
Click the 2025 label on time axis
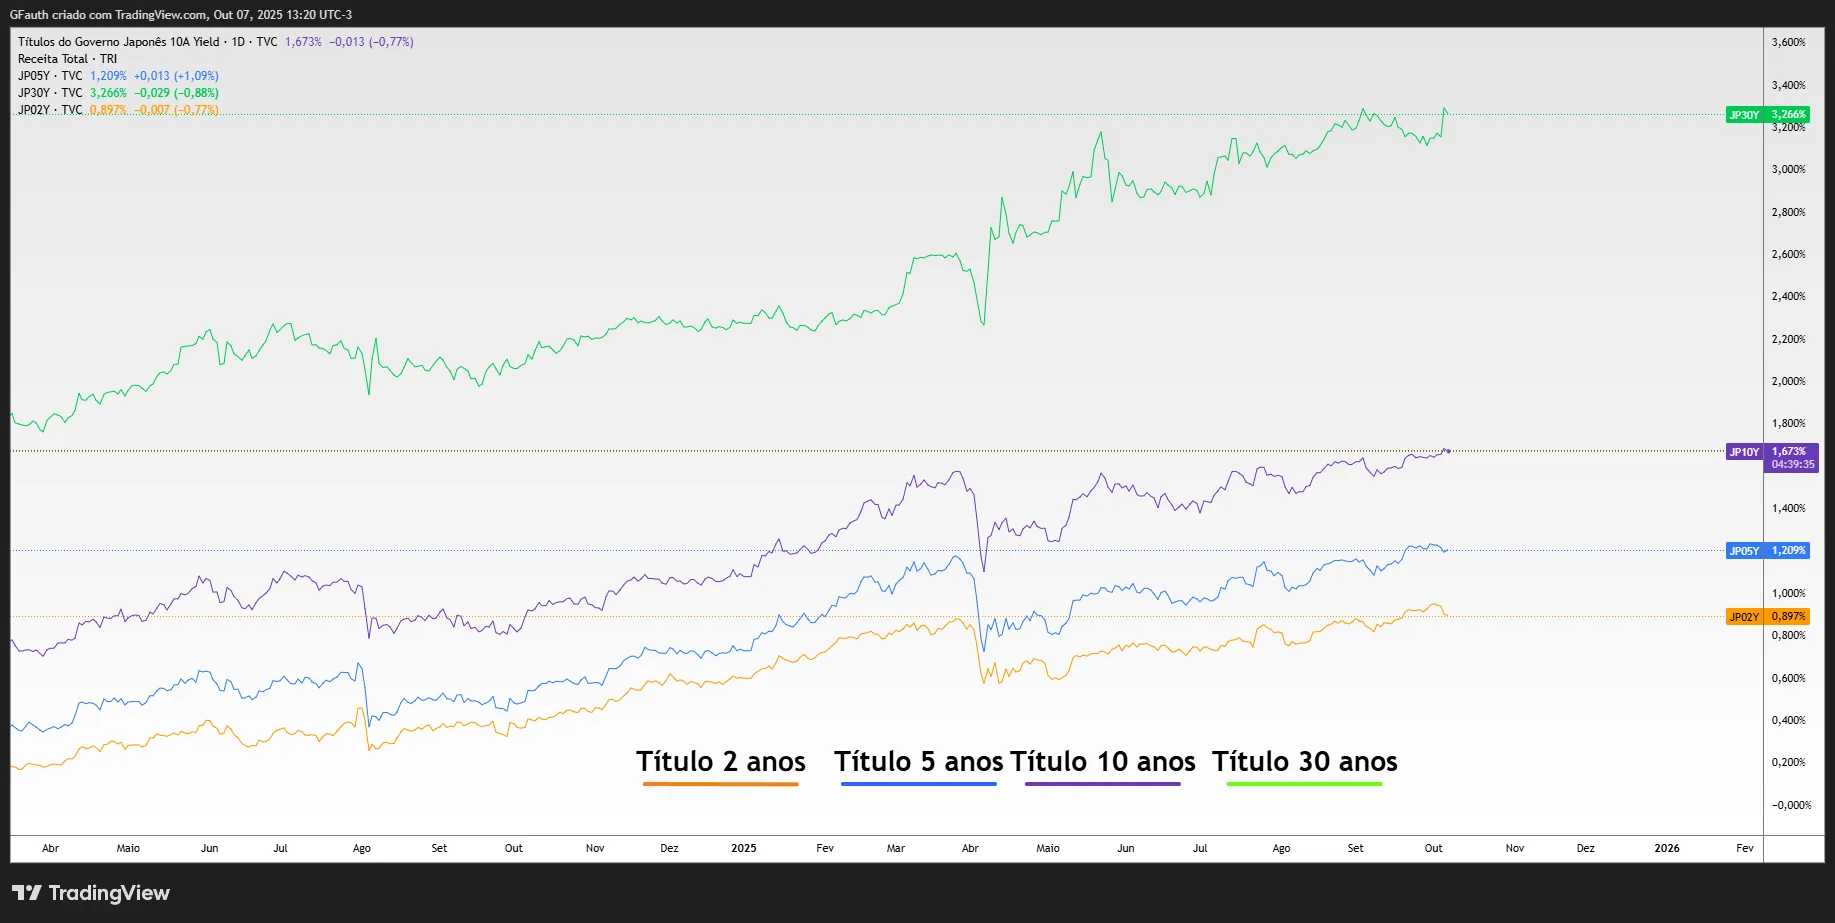(743, 848)
